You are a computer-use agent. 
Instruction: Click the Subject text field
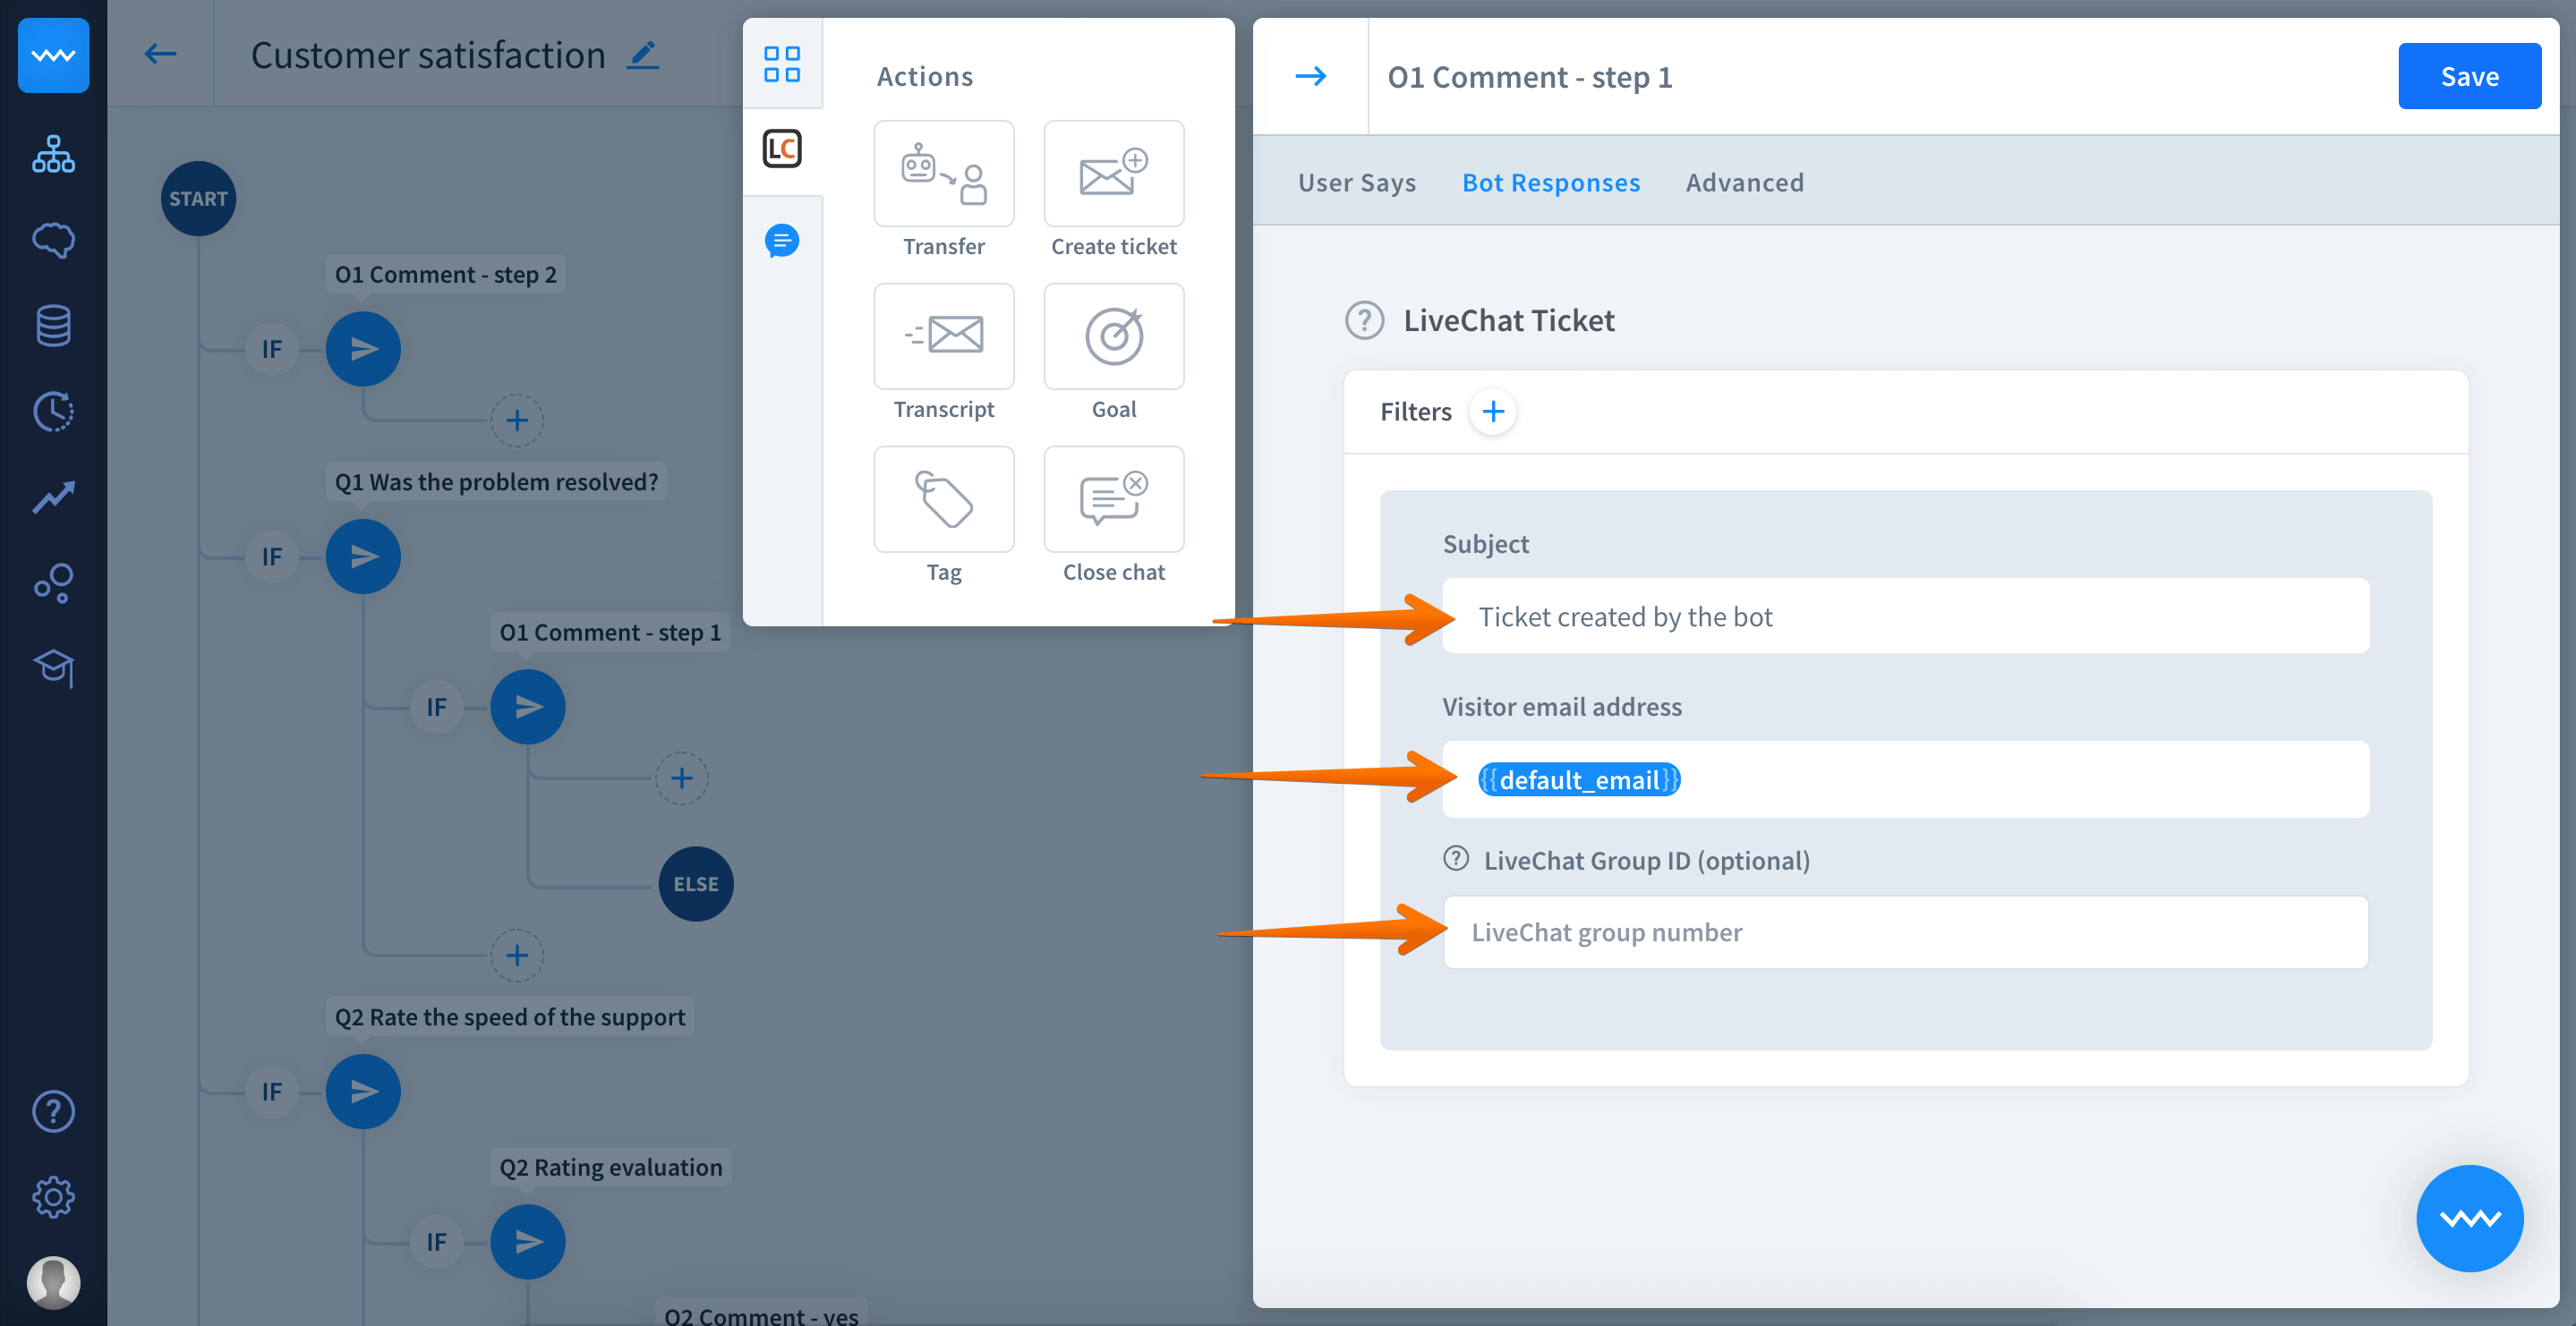[1904, 616]
